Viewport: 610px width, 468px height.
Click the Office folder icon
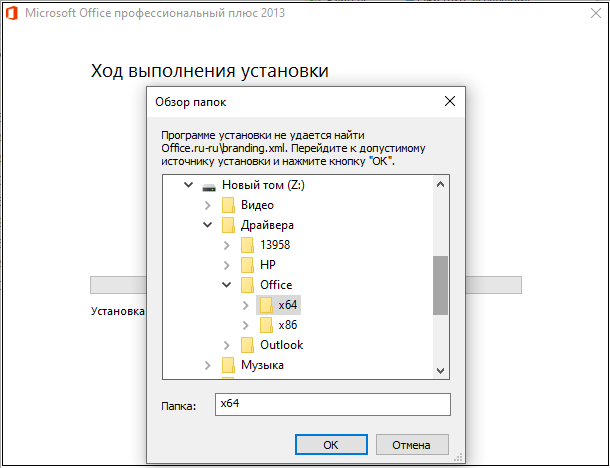click(247, 285)
